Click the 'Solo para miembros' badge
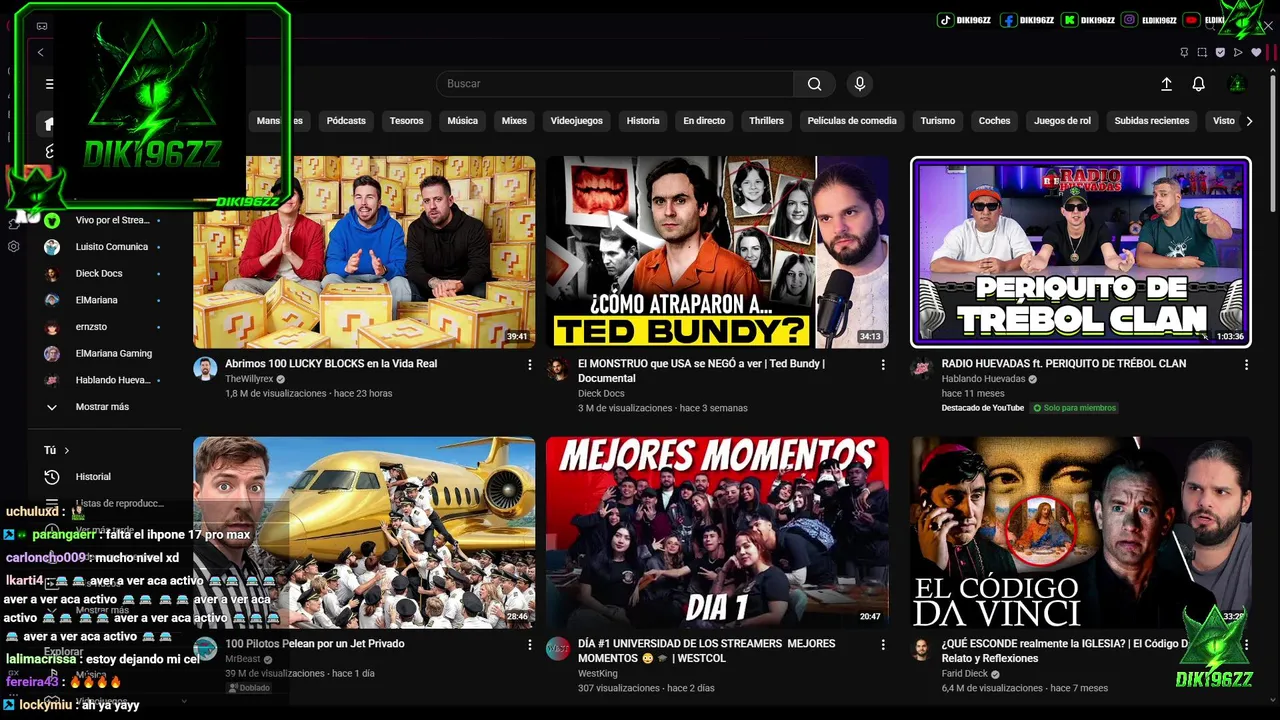 pos(1075,408)
